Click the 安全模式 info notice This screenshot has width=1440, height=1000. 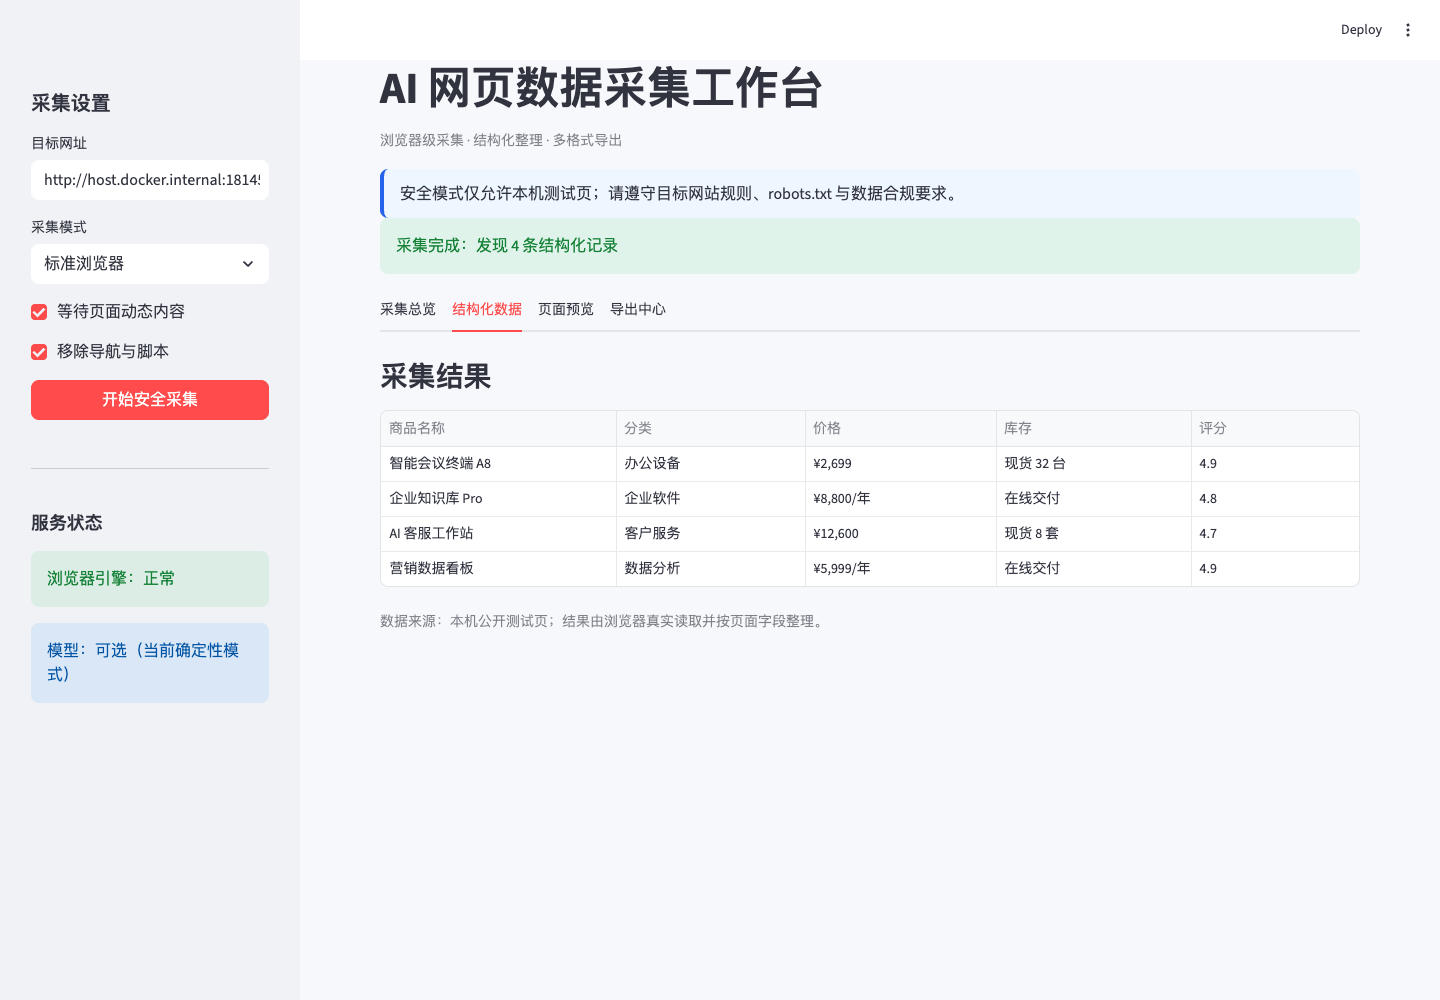click(x=870, y=194)
